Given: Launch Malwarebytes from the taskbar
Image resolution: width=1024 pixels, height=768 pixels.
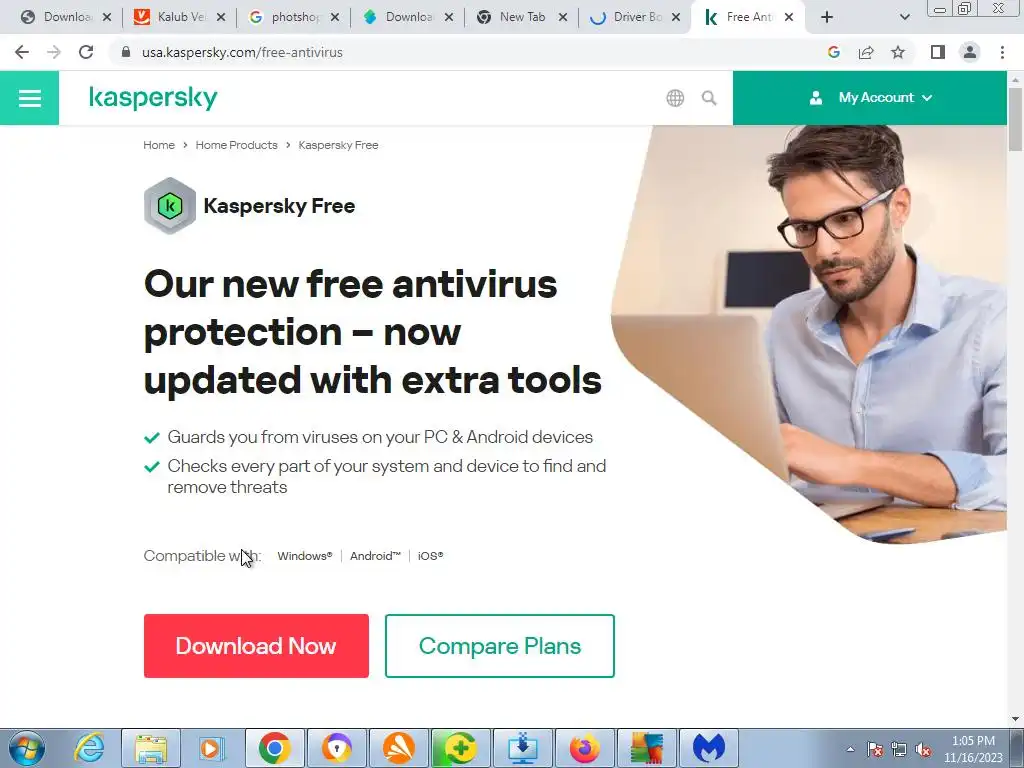Looking at the screenshot, I should click(x=709, y=748).
